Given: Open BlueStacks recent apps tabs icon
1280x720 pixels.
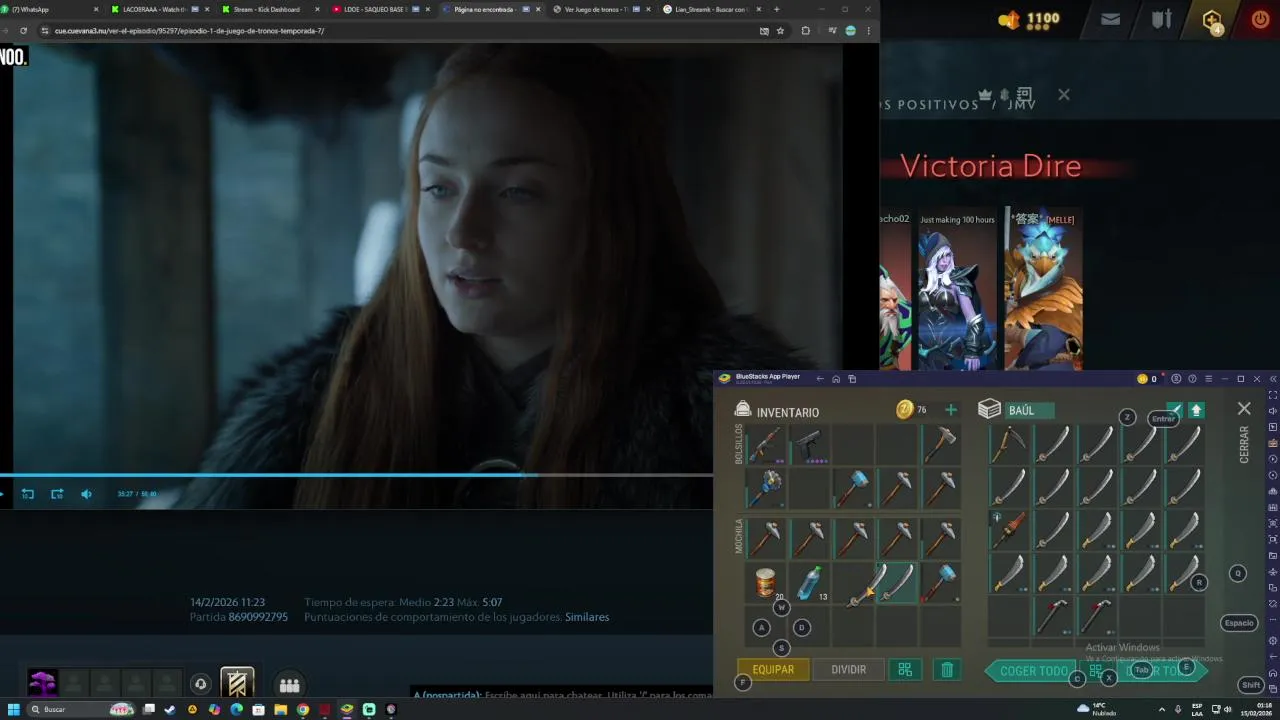Looking at the screenshot, I should click(852, 379).
